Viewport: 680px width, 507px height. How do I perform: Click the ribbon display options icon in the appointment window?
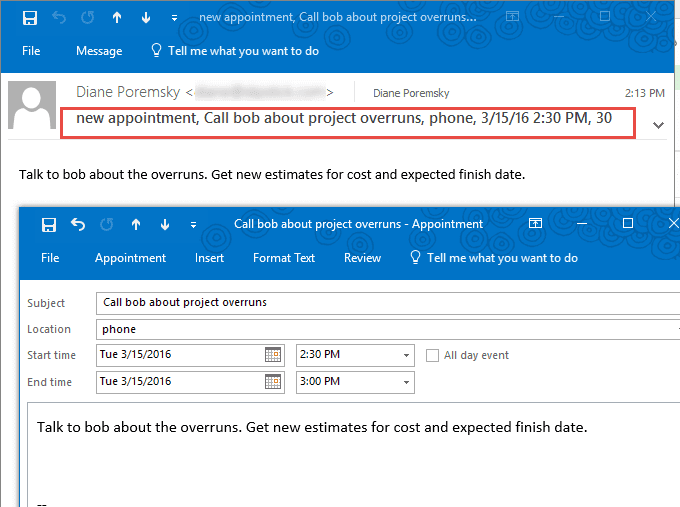(x=536, y=224)
